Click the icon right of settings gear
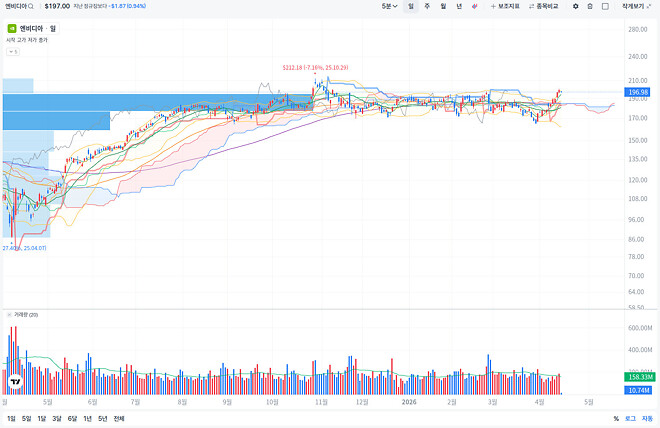 coord(590,6)
